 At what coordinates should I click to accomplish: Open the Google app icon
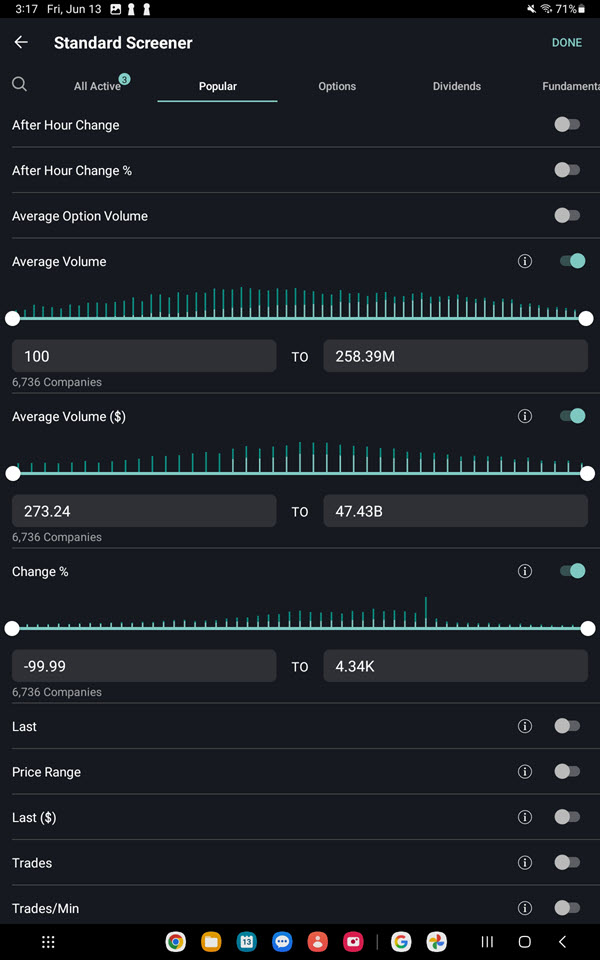click(401, 942)
